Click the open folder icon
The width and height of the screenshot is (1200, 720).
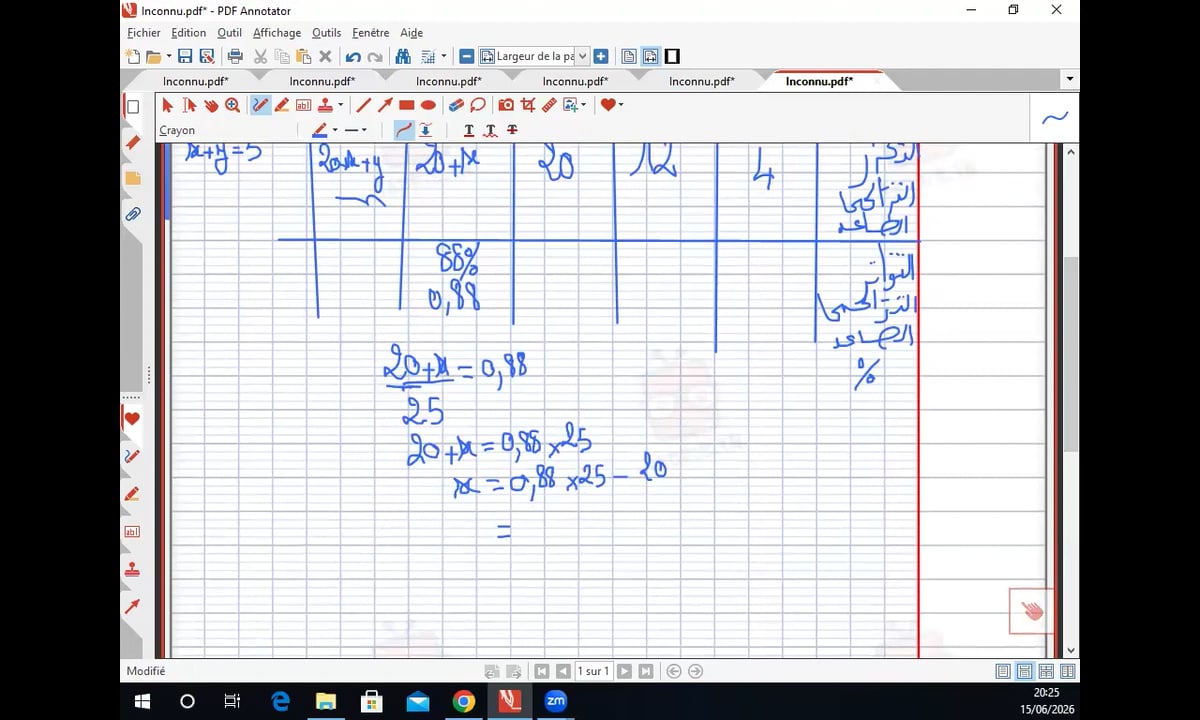153,56
